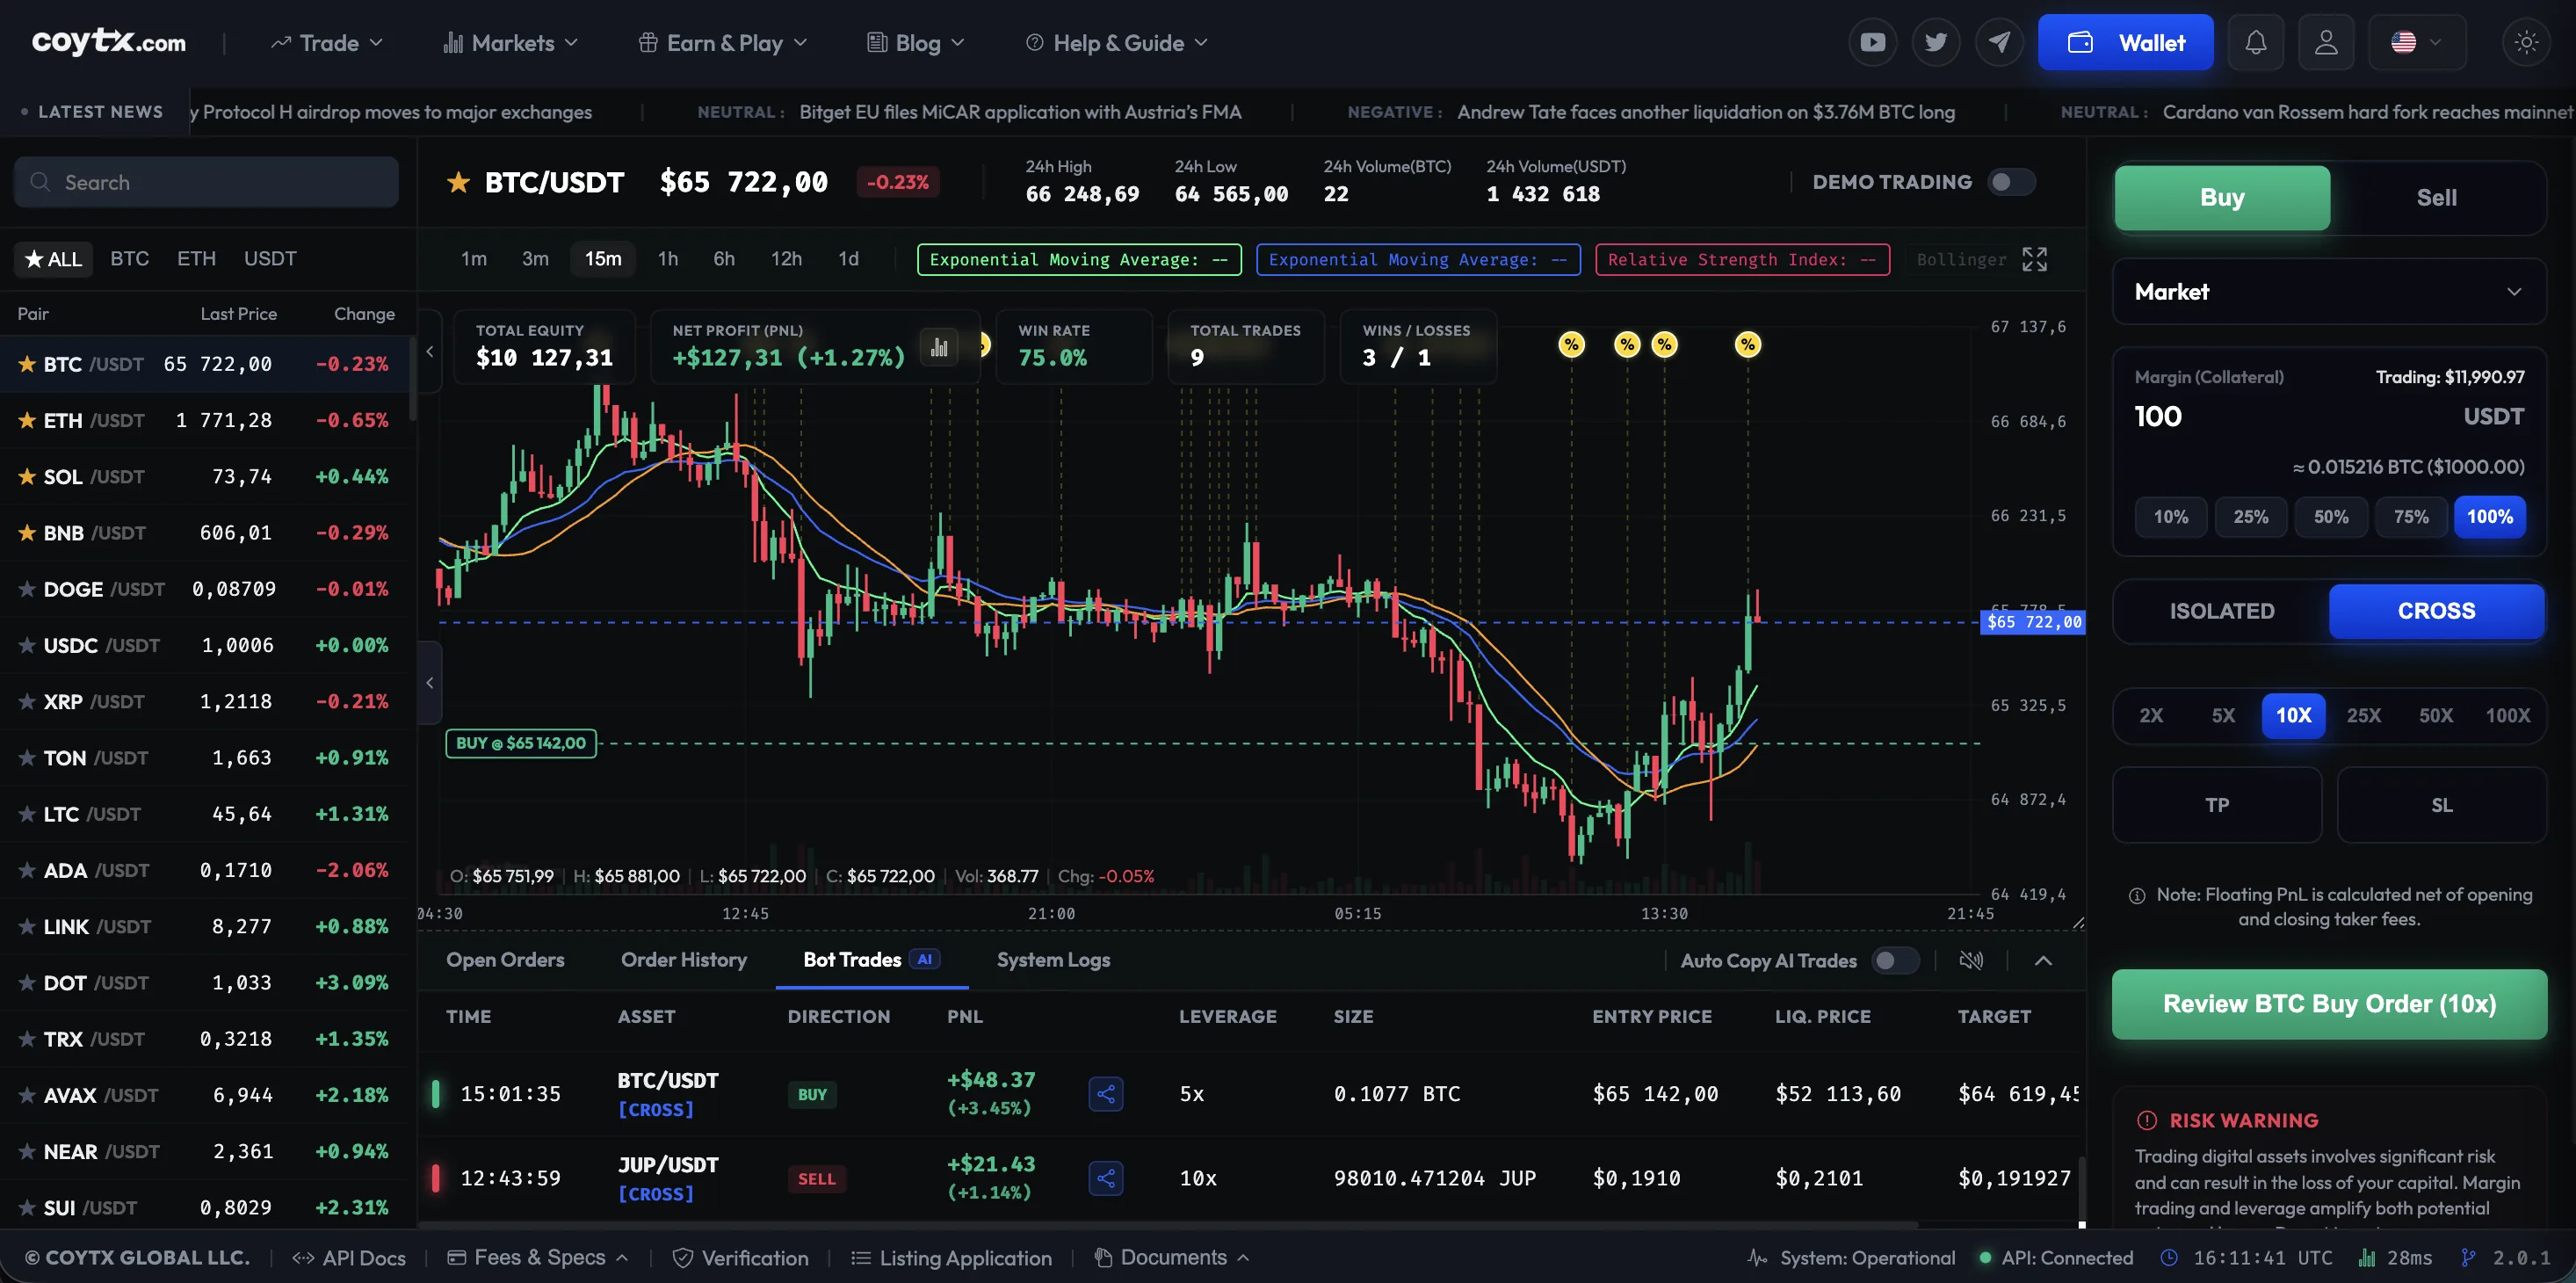Collapse bot trades panel with up chevron
This screenshot has height=1283, width=2576.
pyautogui.click(x=2043, y=960)
